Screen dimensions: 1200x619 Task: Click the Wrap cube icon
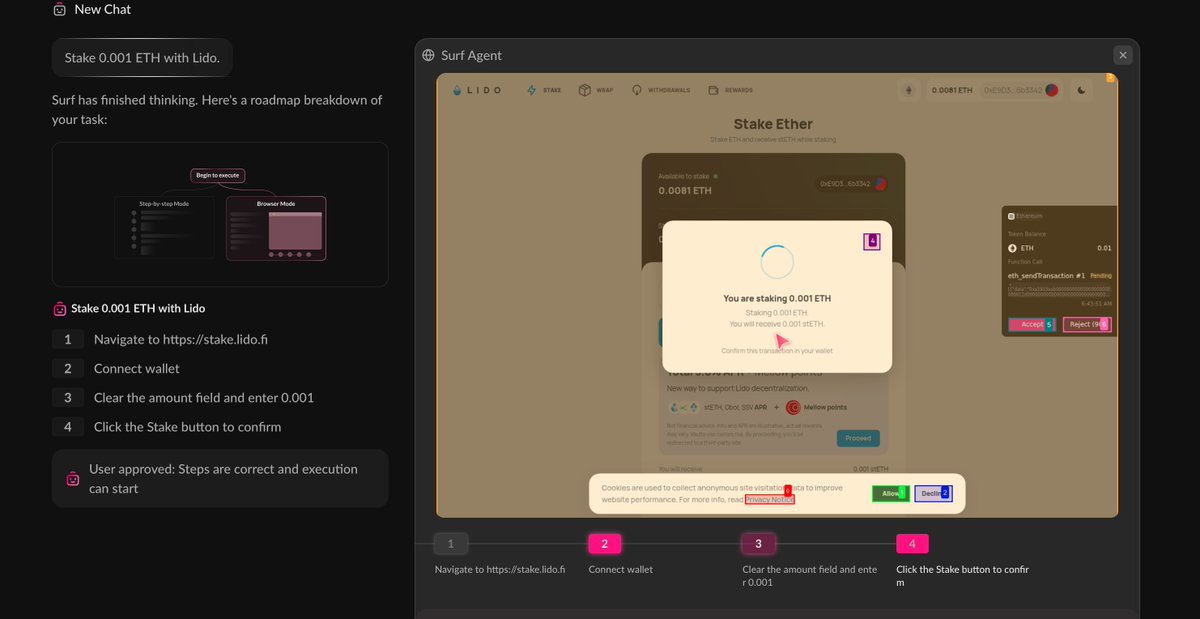coord(584,90)
